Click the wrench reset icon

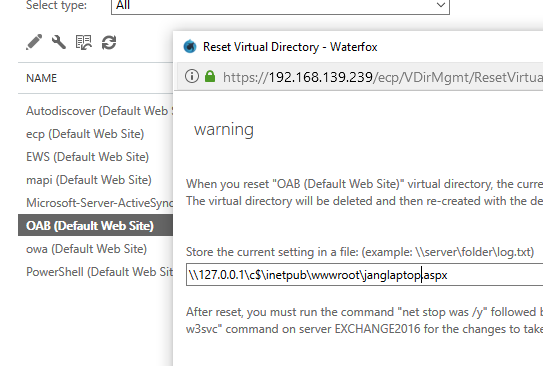(x=59, y=42)
